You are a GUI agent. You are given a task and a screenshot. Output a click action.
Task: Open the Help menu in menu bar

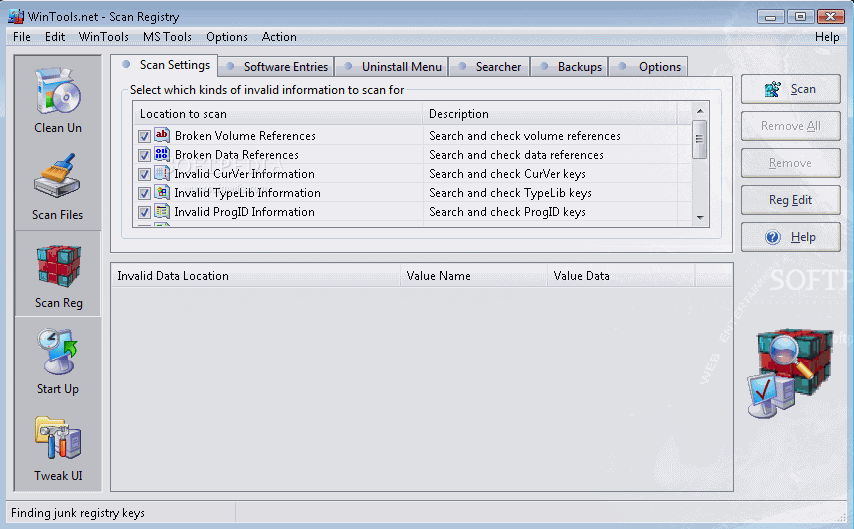pos(827,37)
